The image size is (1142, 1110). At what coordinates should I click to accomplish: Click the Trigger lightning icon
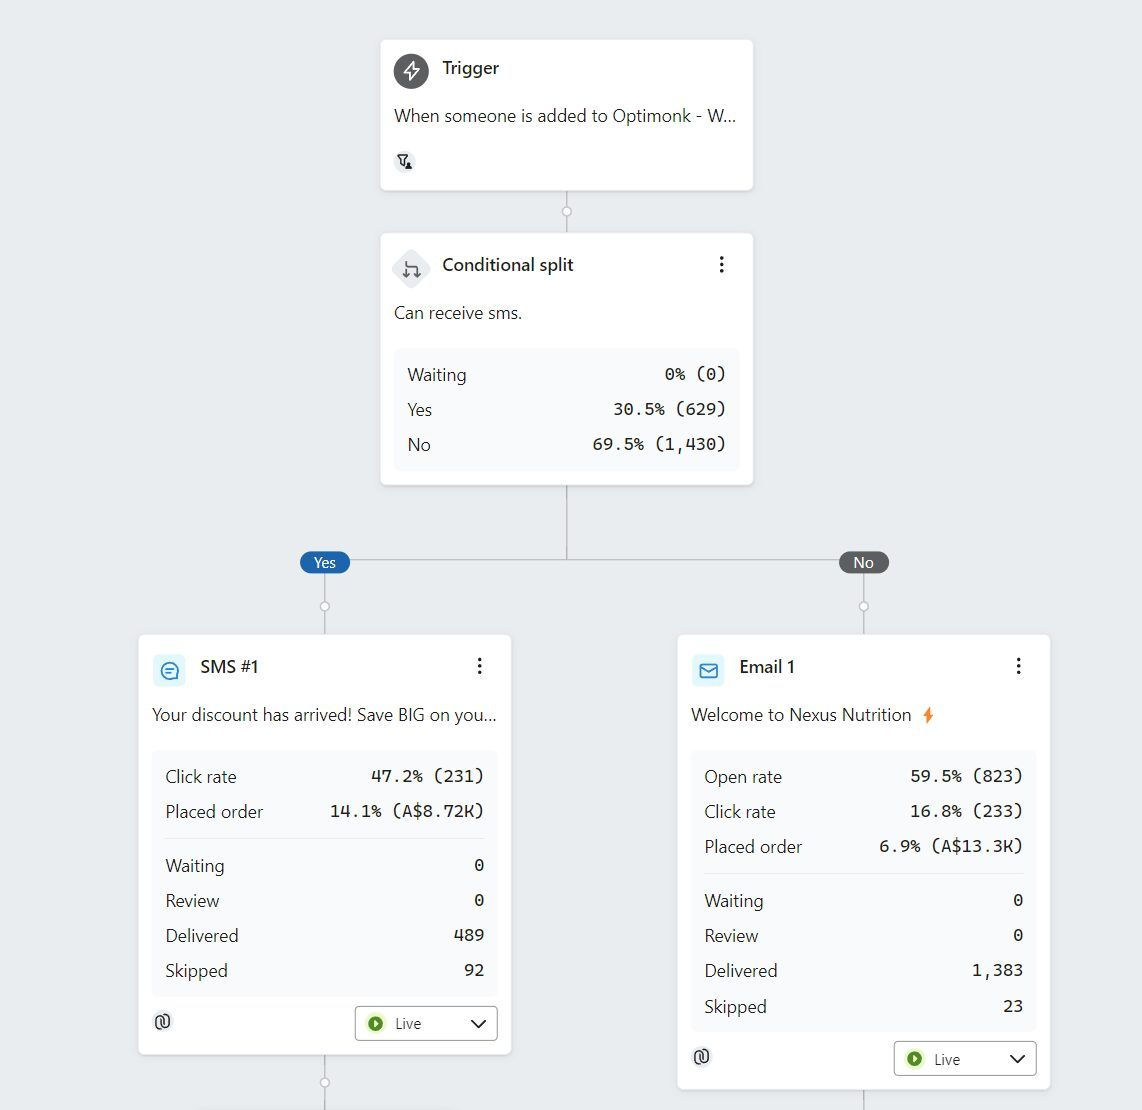coord(410,70)
